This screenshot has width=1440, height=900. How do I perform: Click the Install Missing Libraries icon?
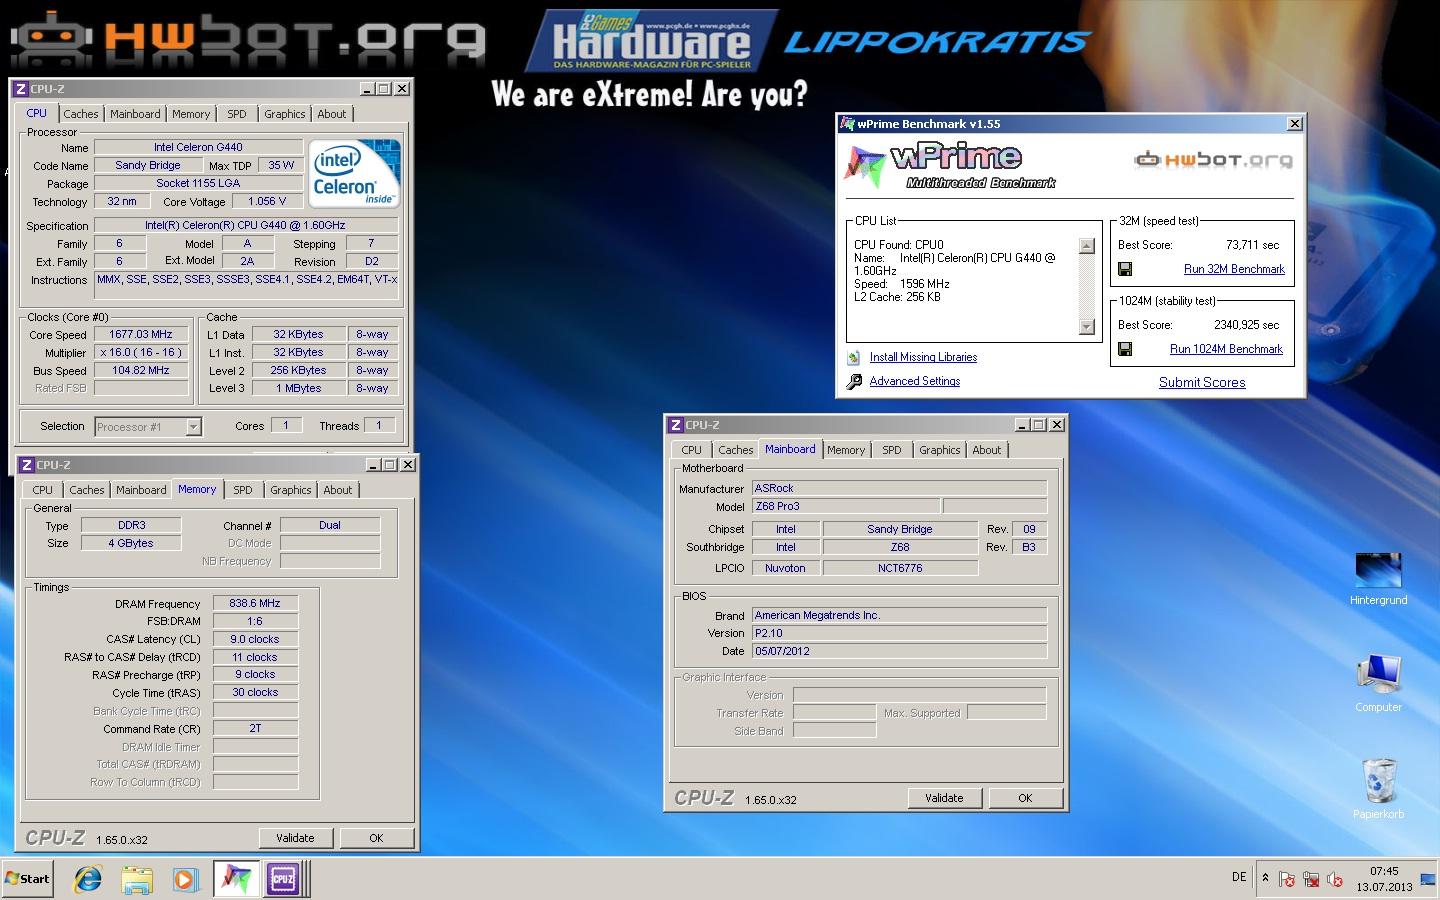(x=853, y=357)
